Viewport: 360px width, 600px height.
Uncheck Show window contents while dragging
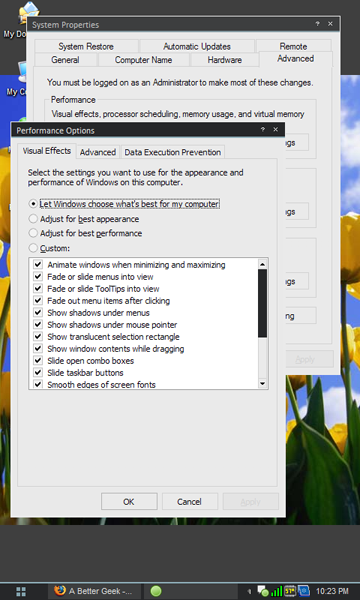(x=38, y=349)
